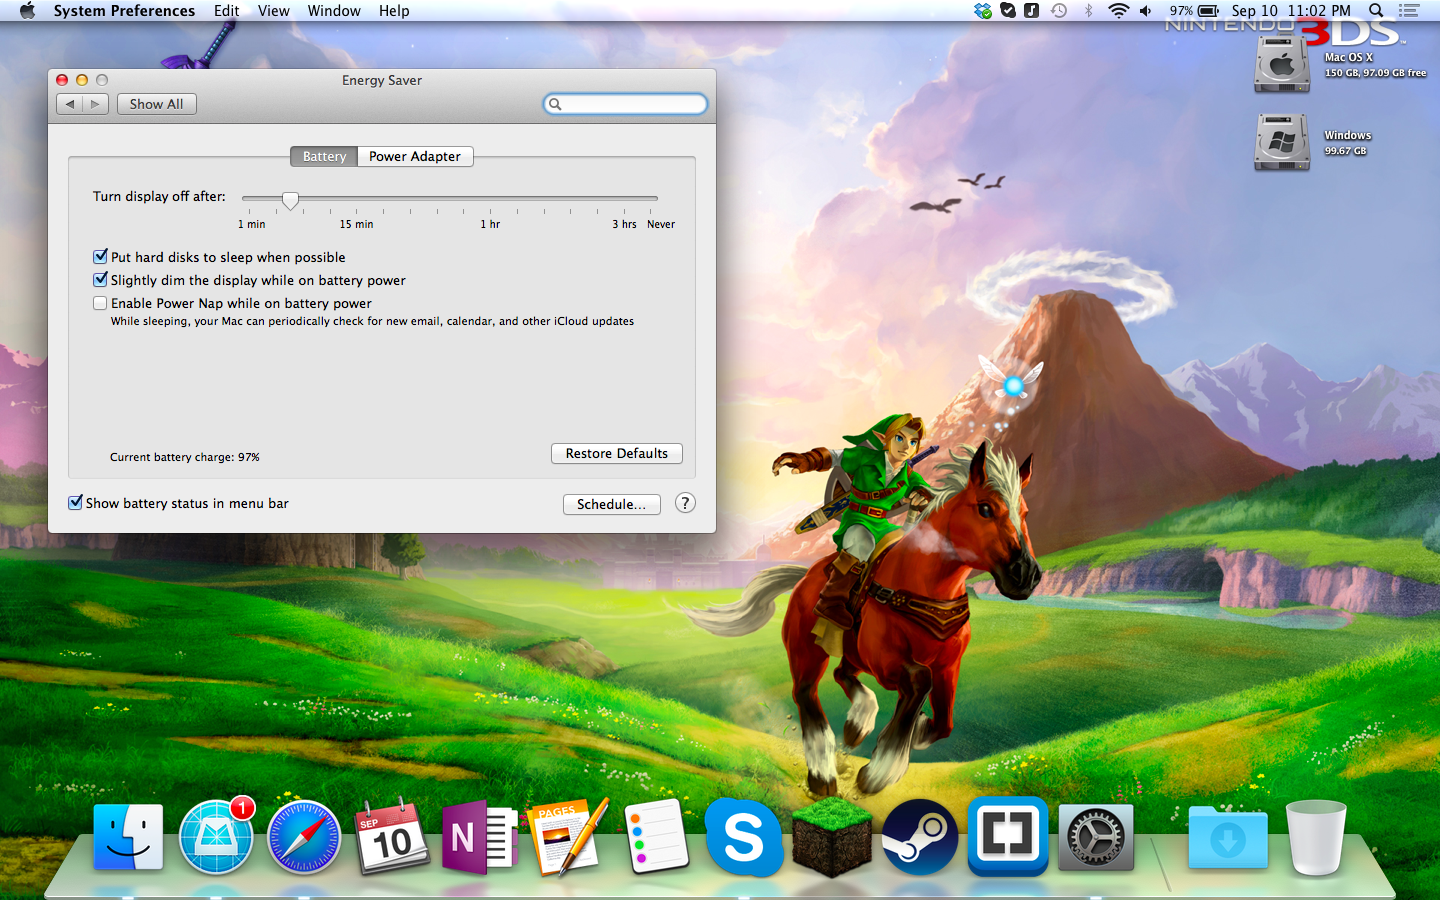The height and width of the screenshot is (900, 1440).
Task: Uncheck Put hard disks to sleep when possible
Action: tap(100, 257)
